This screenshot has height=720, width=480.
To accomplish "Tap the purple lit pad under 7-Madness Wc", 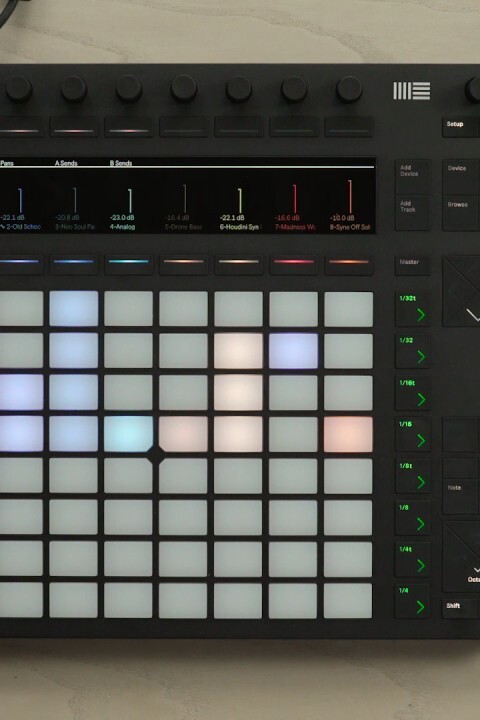I will click(x=294, y=351).
